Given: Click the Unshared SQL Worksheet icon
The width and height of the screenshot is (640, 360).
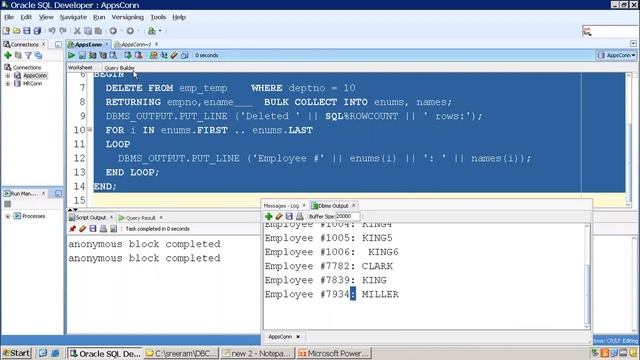Looking at the screenshot, I should [153, 55].
